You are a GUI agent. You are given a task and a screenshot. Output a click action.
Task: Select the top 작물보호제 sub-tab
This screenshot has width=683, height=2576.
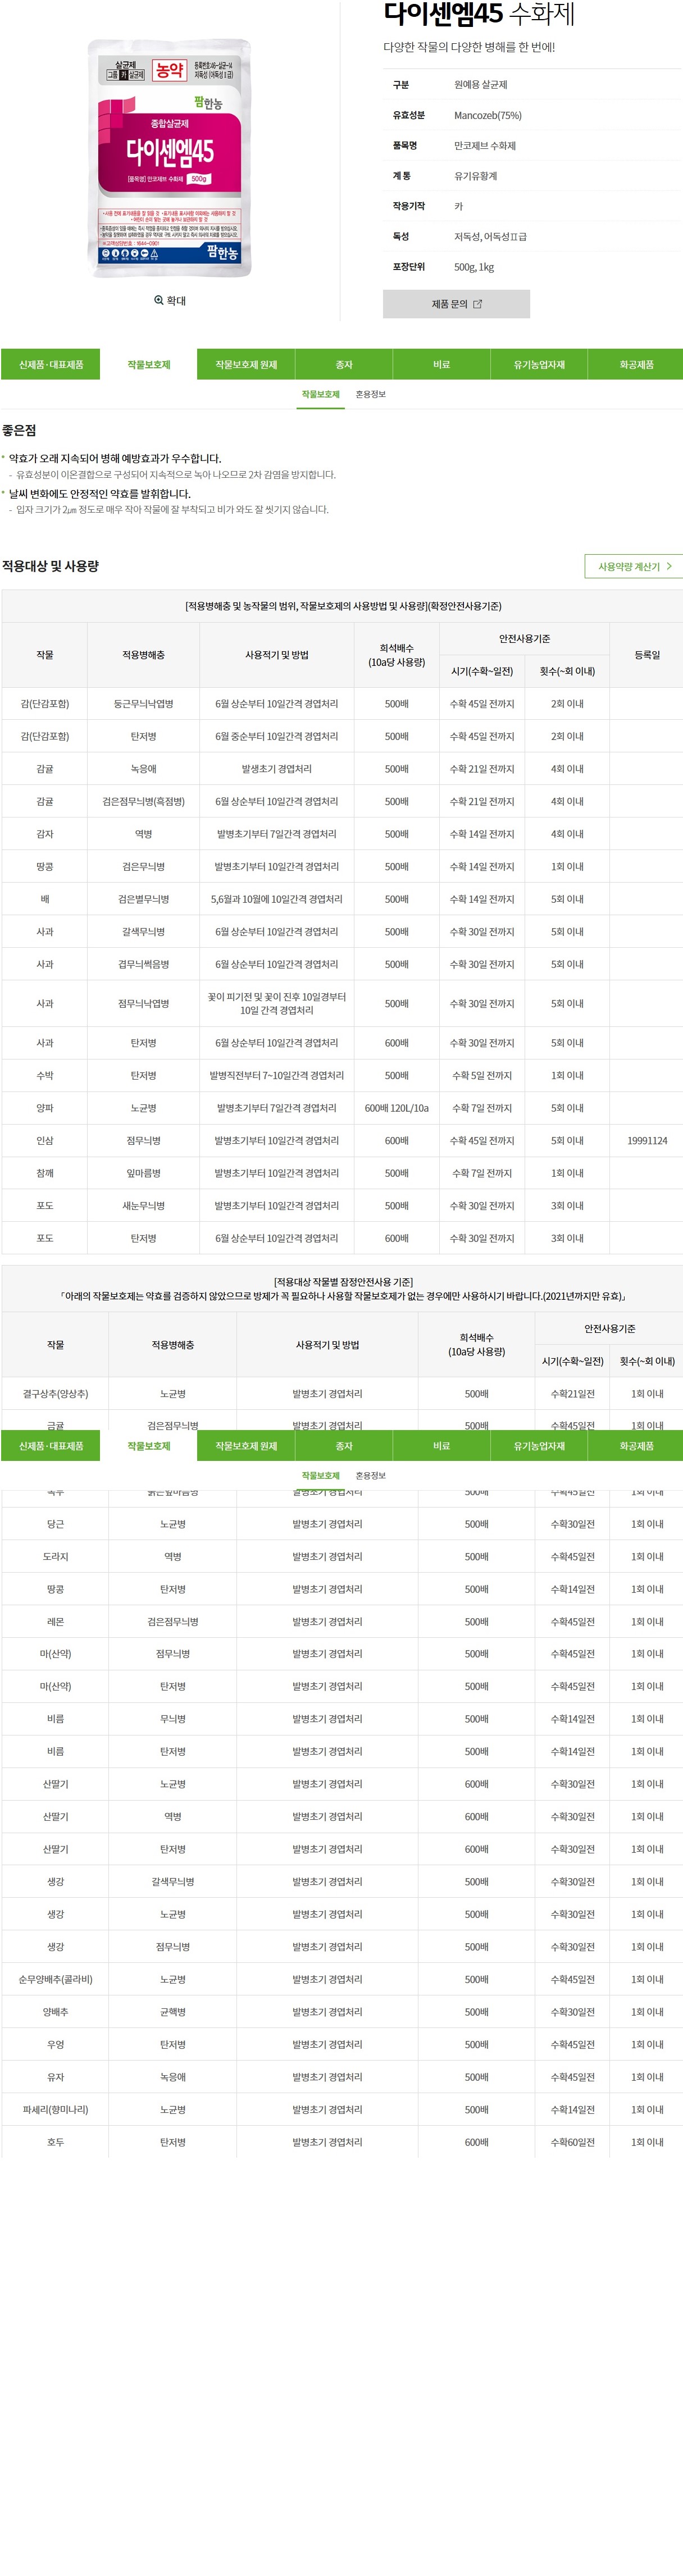pos(321,395)
